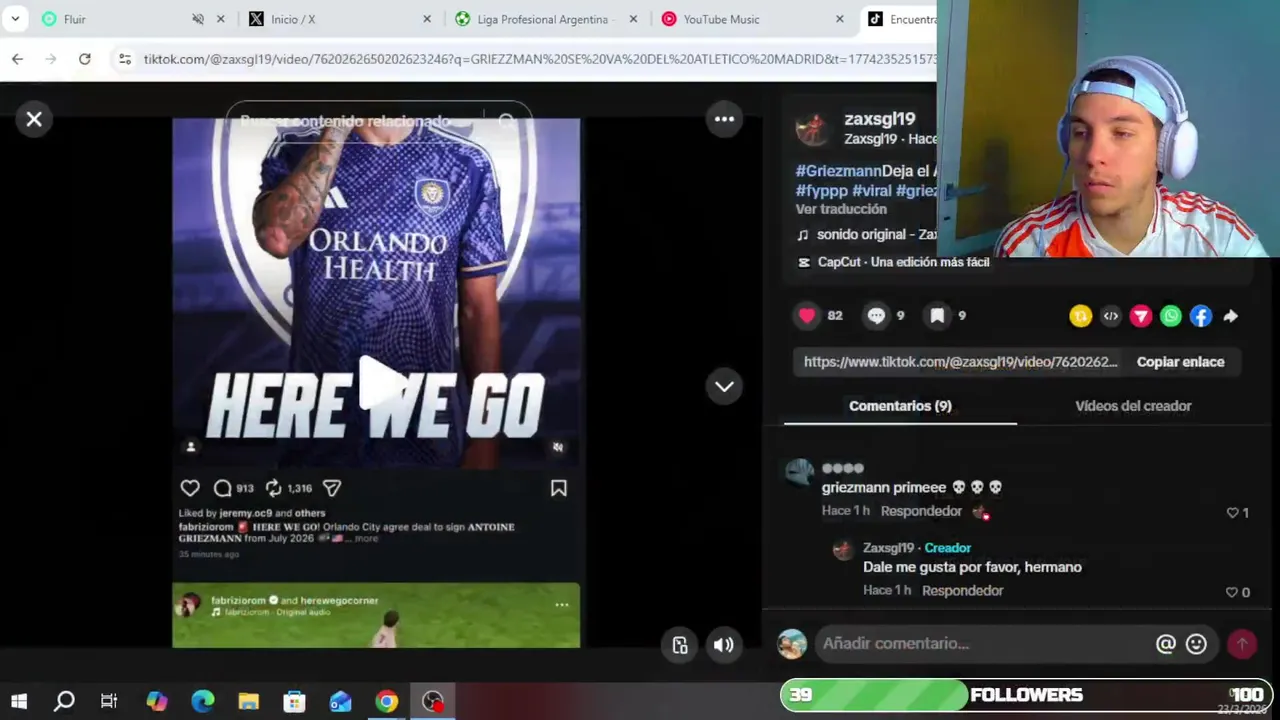Viewport: 1280px width, 720px height.
Task: Send to friends with red send icon
Action: [1141, 316]
